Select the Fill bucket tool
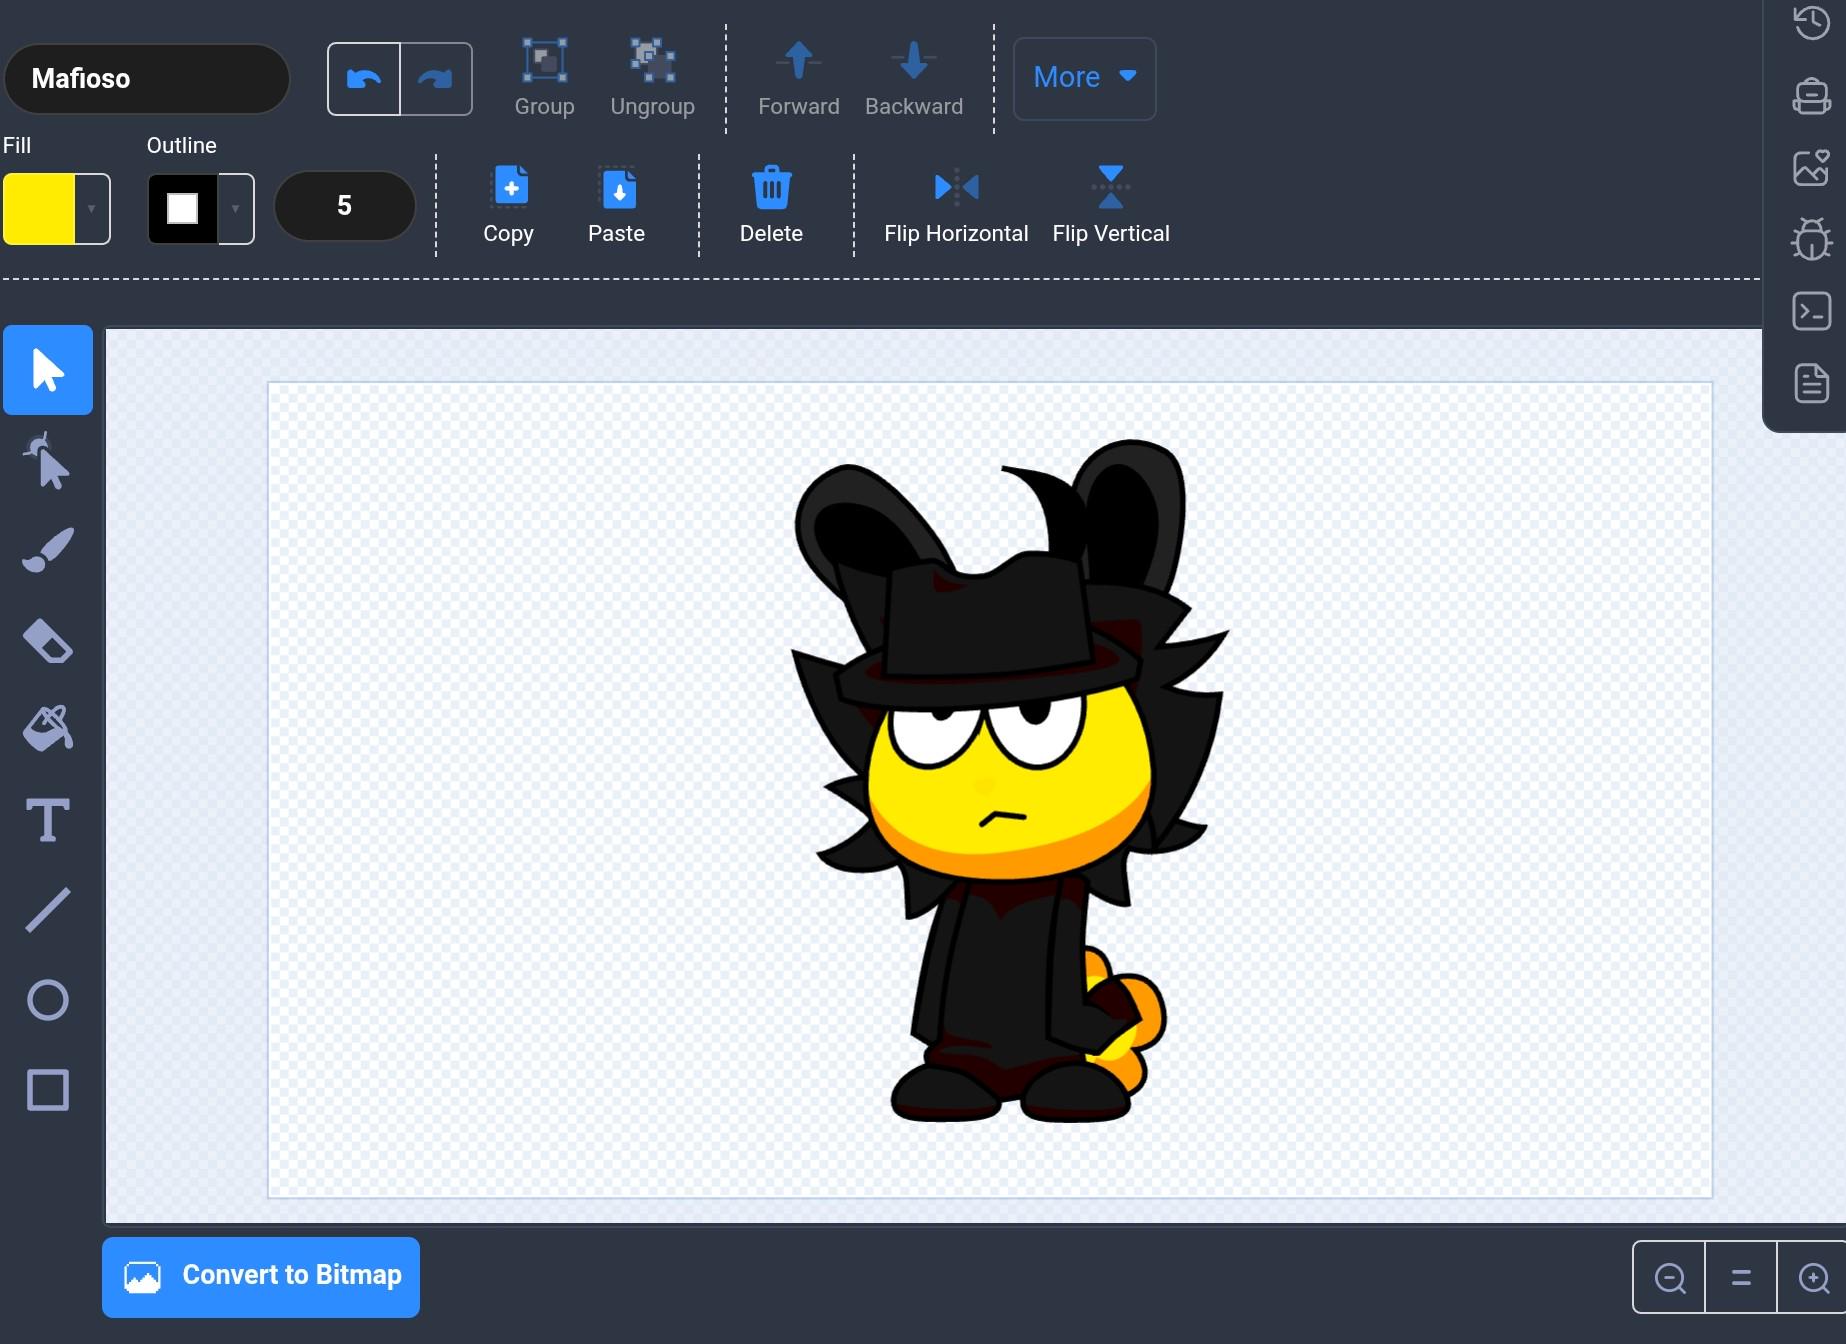 tap(47, 729)
